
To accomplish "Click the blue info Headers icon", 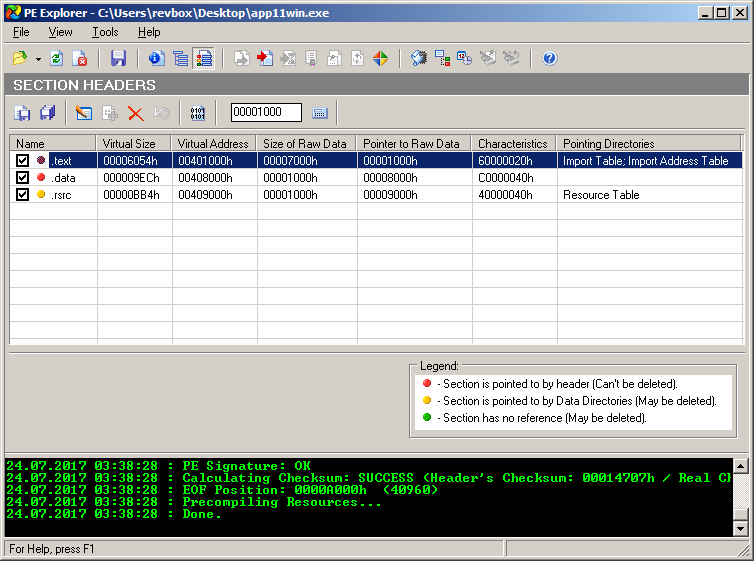I will tap(155, 59).
